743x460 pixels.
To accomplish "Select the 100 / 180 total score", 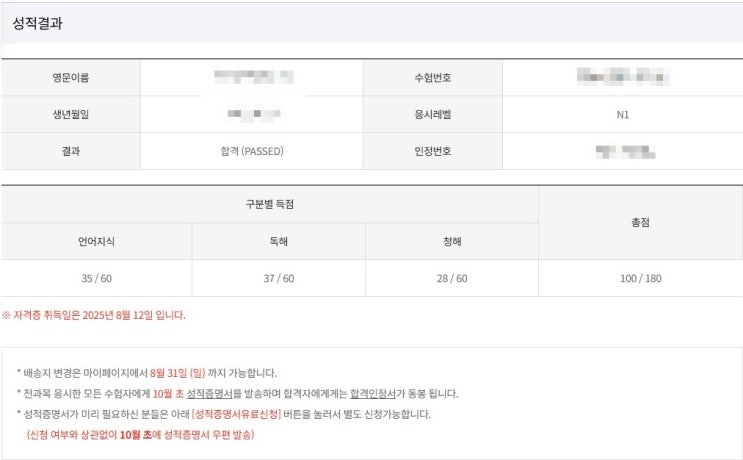I will [640, 278].
